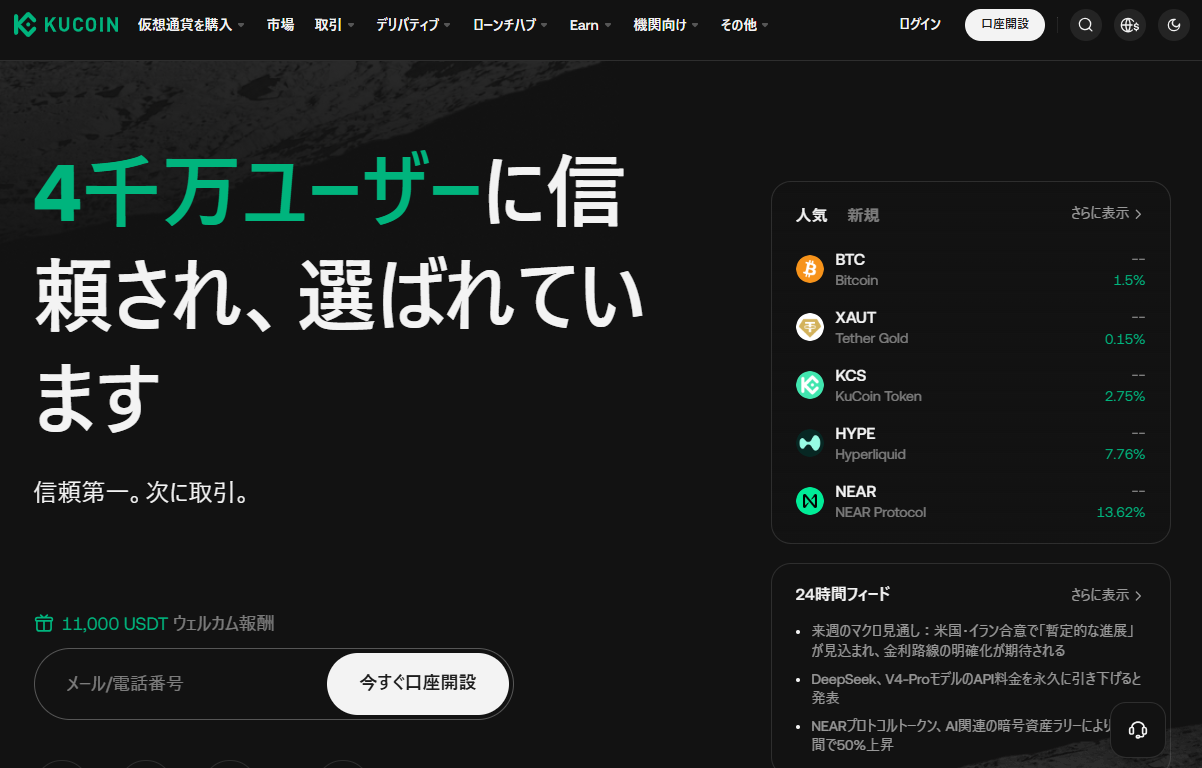Click the 24時間フィード heading
The height and width of the screenshot is (768, 1202).
point(843,594)
